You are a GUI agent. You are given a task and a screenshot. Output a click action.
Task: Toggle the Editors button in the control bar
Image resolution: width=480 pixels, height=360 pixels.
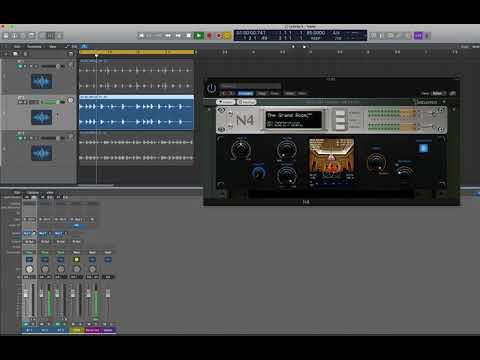(59, 35)
